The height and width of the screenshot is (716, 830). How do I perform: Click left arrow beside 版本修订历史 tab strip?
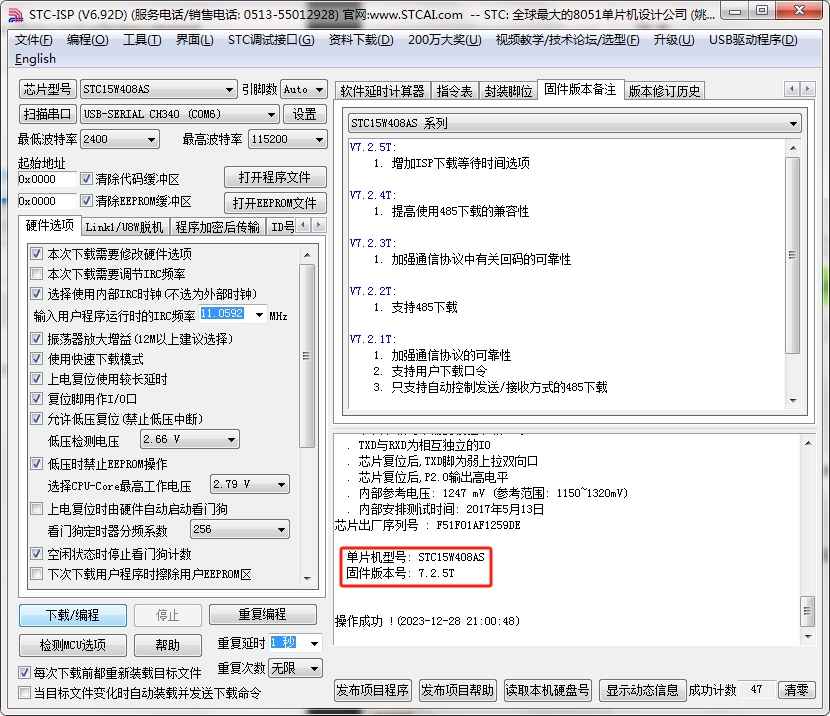791,89
